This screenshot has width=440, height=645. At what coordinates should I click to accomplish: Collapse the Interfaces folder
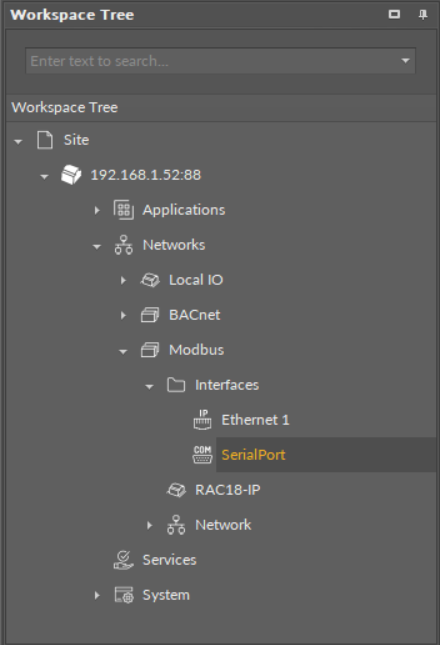(x=149, y=386)
